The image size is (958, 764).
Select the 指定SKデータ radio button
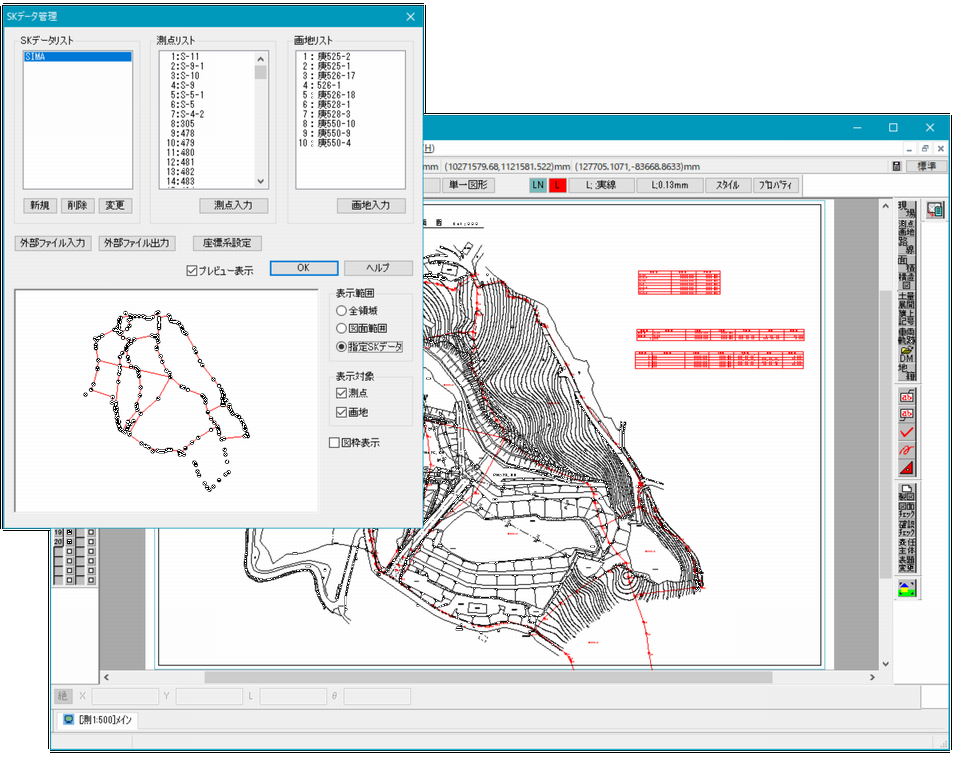pos(342,347)
